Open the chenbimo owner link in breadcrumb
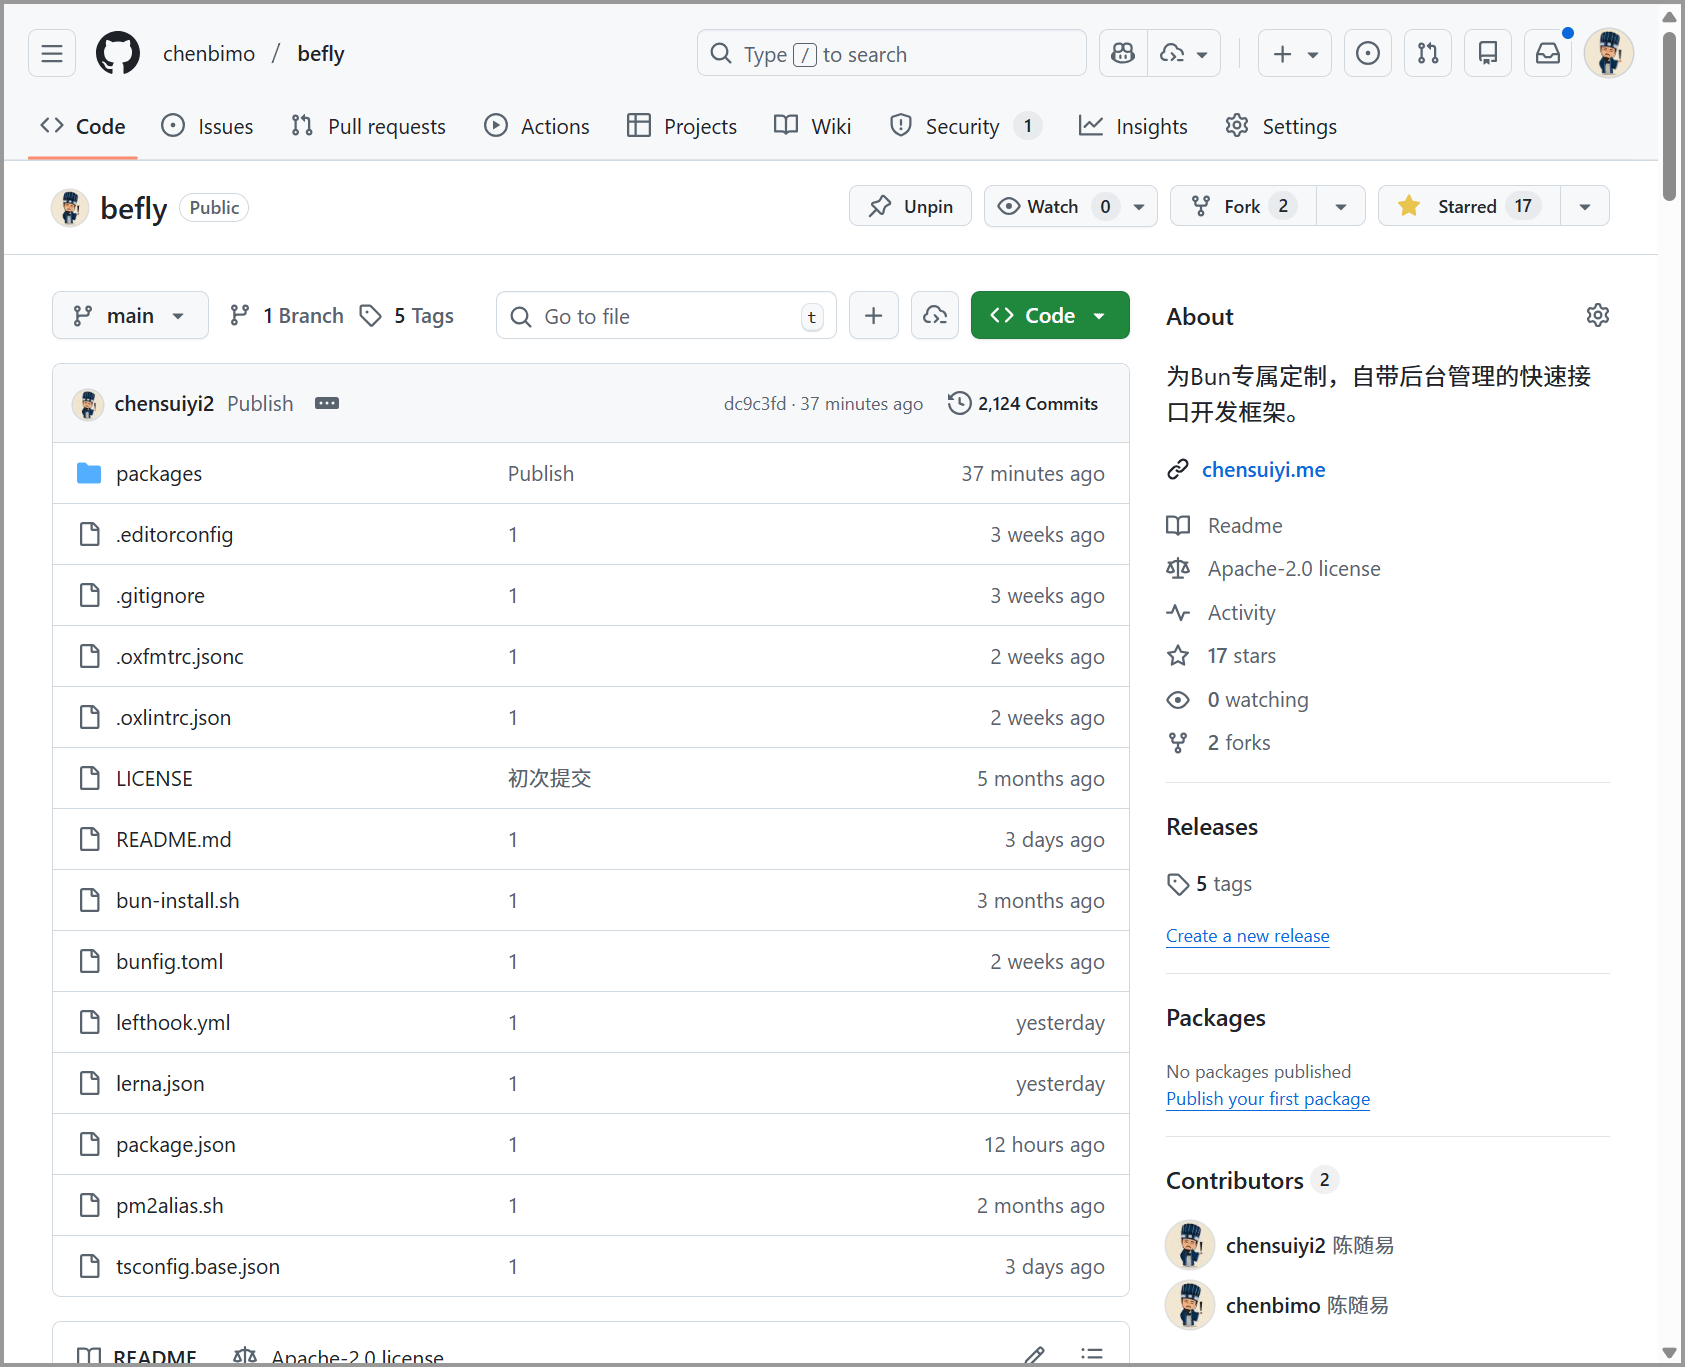Viewport: 1685px width, 1367px height. [x=209, y=54]
